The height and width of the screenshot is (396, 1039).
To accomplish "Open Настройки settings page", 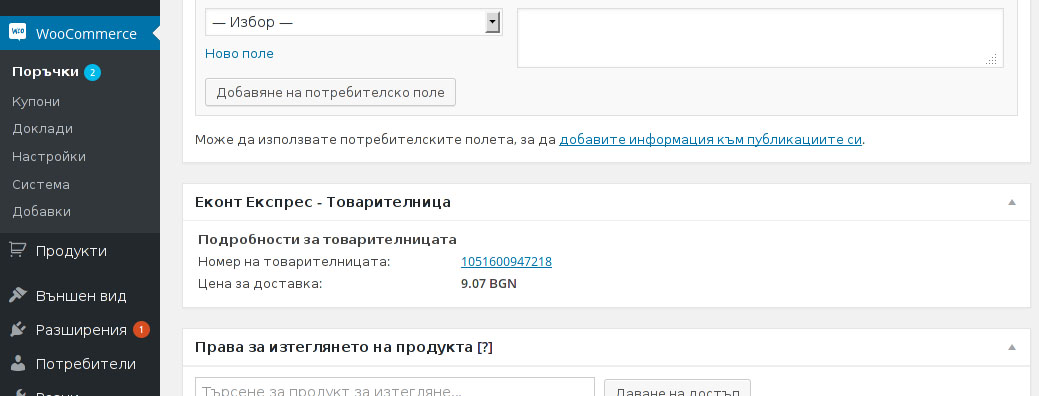I will 48,156.
